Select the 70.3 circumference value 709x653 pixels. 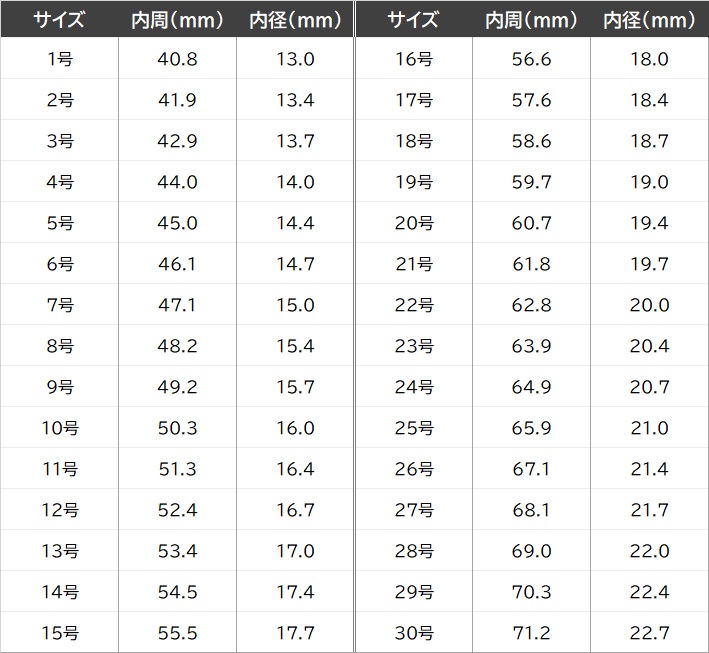[x=531, y=592]
